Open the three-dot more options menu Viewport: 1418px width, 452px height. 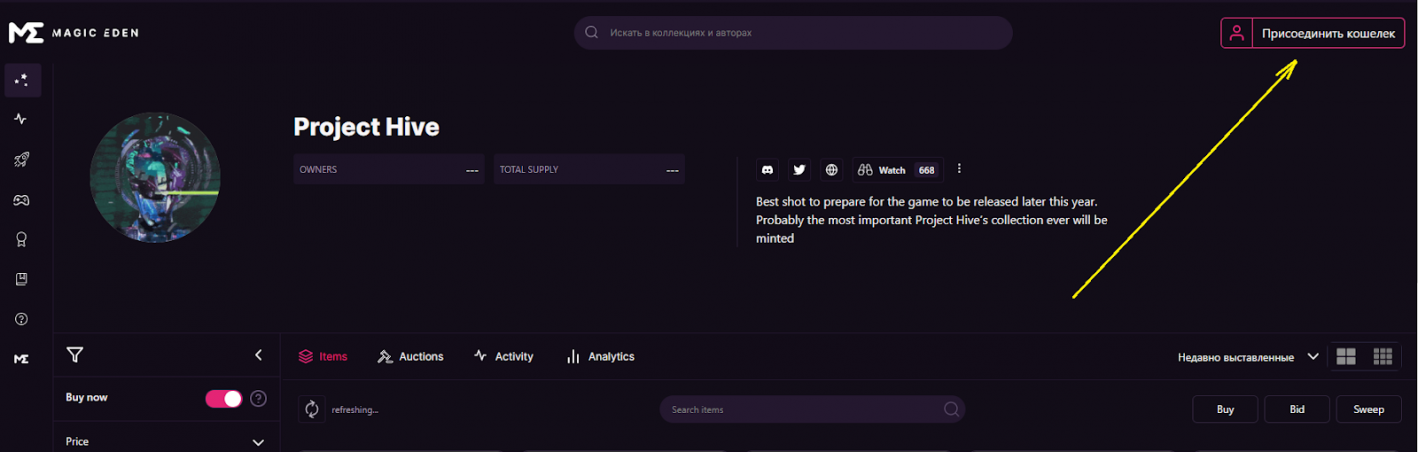[x=959, y=169]
